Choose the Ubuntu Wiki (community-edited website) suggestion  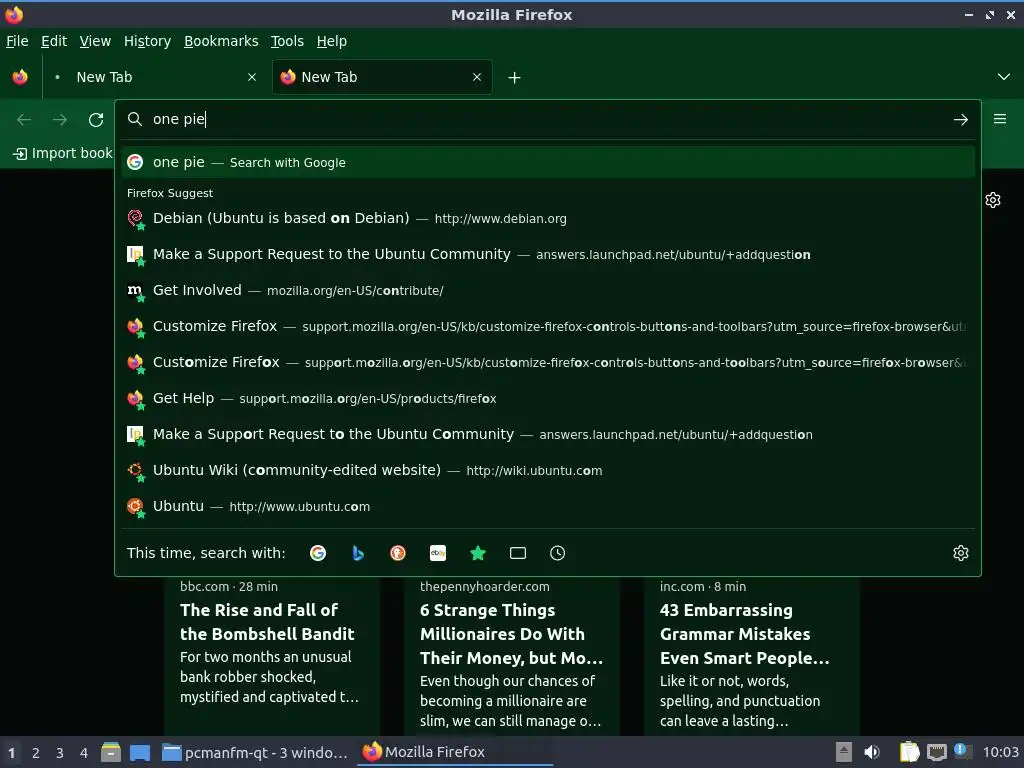pyautogui.click(x=548, y=470)
